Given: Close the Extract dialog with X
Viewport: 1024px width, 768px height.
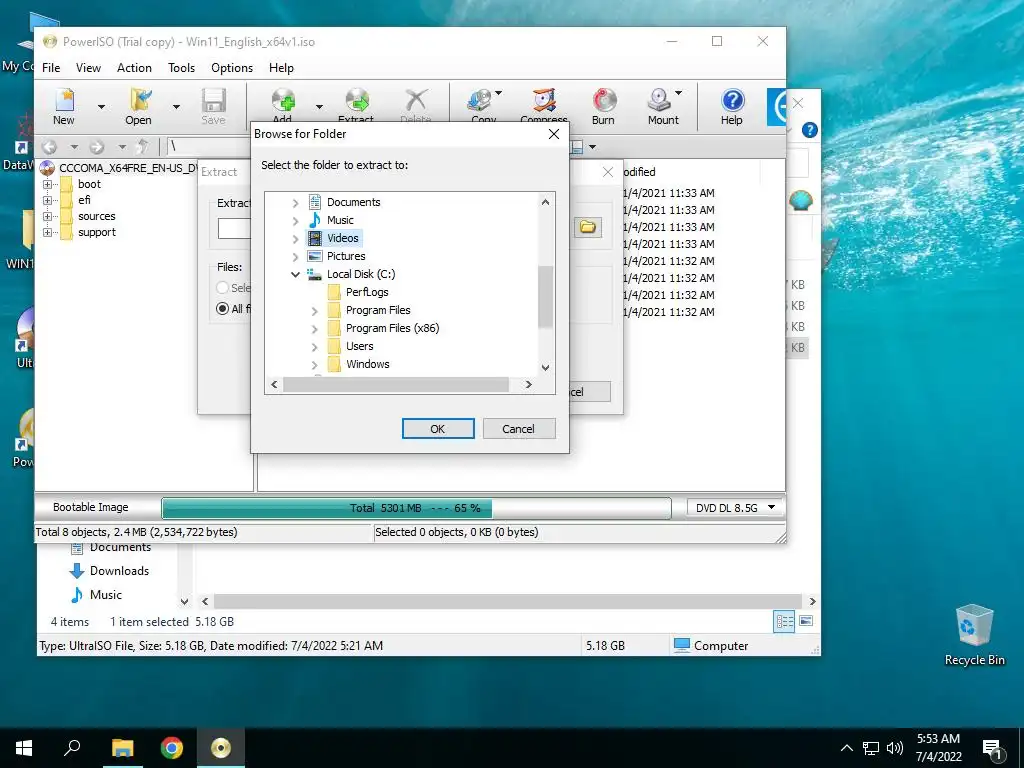Looking at the screenshot, I should click(608, 172).
